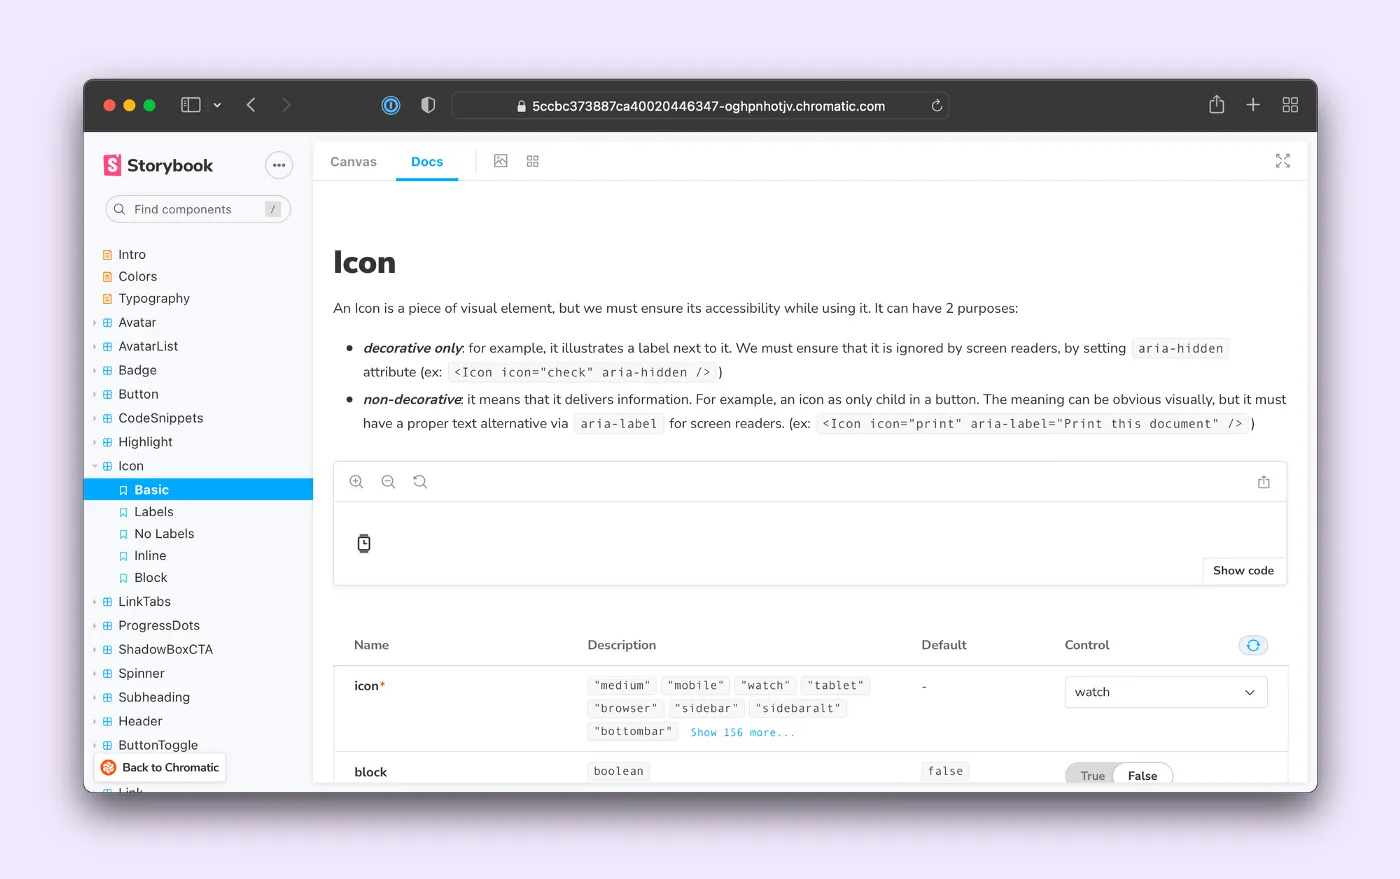Viewport: 1400px width, 879px height.
Task: Toggle Safari sidebar visibility
Action: [x=190, y=105]
